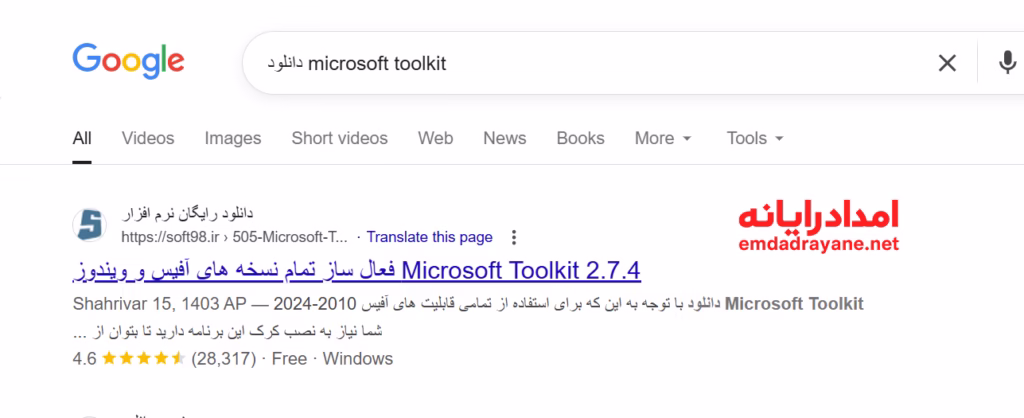Click the soft98 site favicon

90,225
